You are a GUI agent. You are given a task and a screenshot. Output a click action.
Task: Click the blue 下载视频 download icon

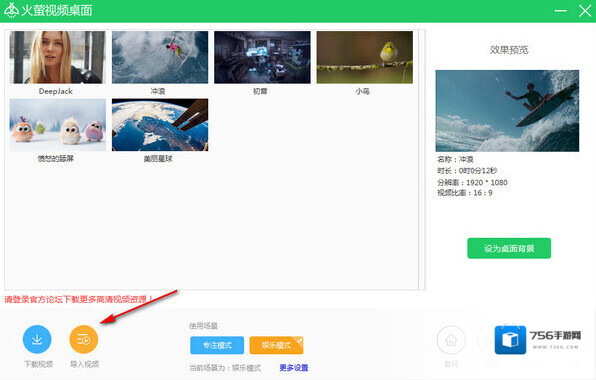(x=37, y=339)
